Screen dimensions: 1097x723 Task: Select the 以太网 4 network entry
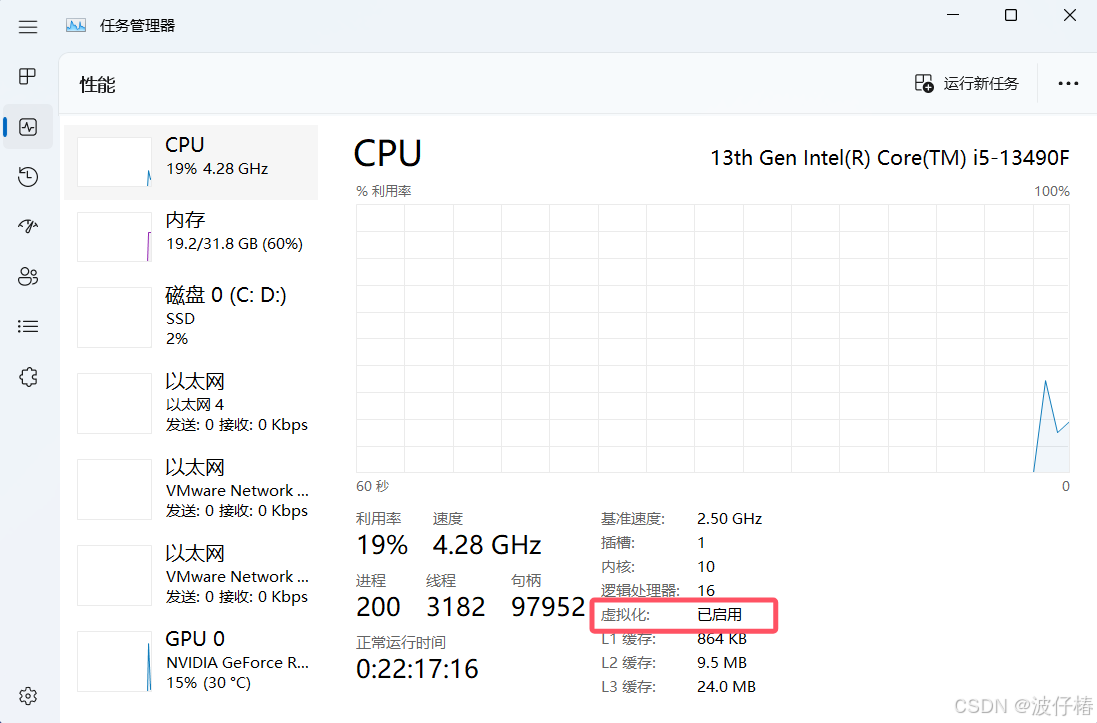(x=191, y=403)
